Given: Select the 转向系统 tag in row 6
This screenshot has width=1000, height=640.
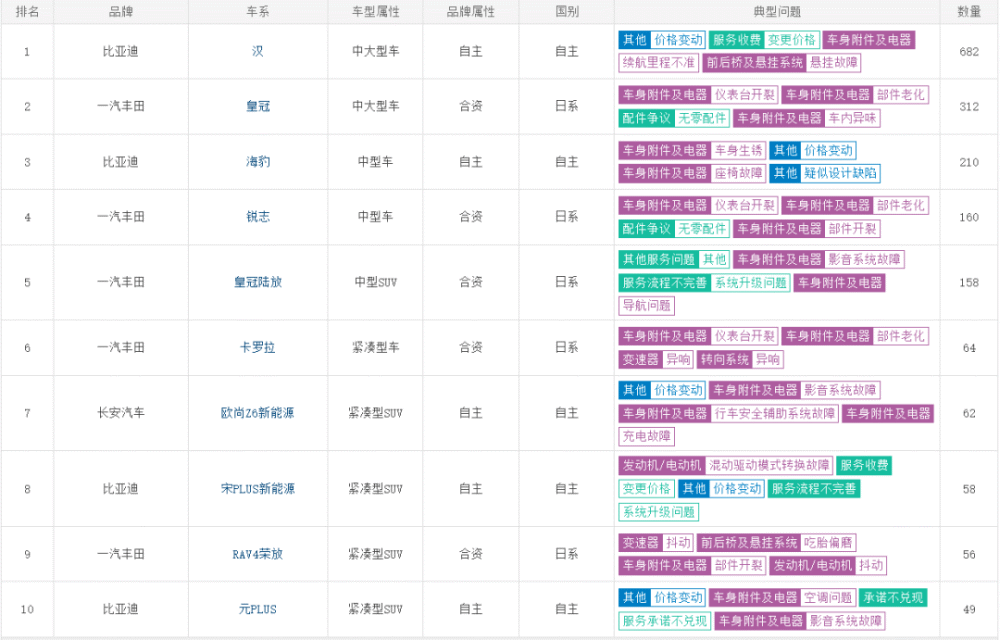Looking at the screenshot, I should [724, 360].
